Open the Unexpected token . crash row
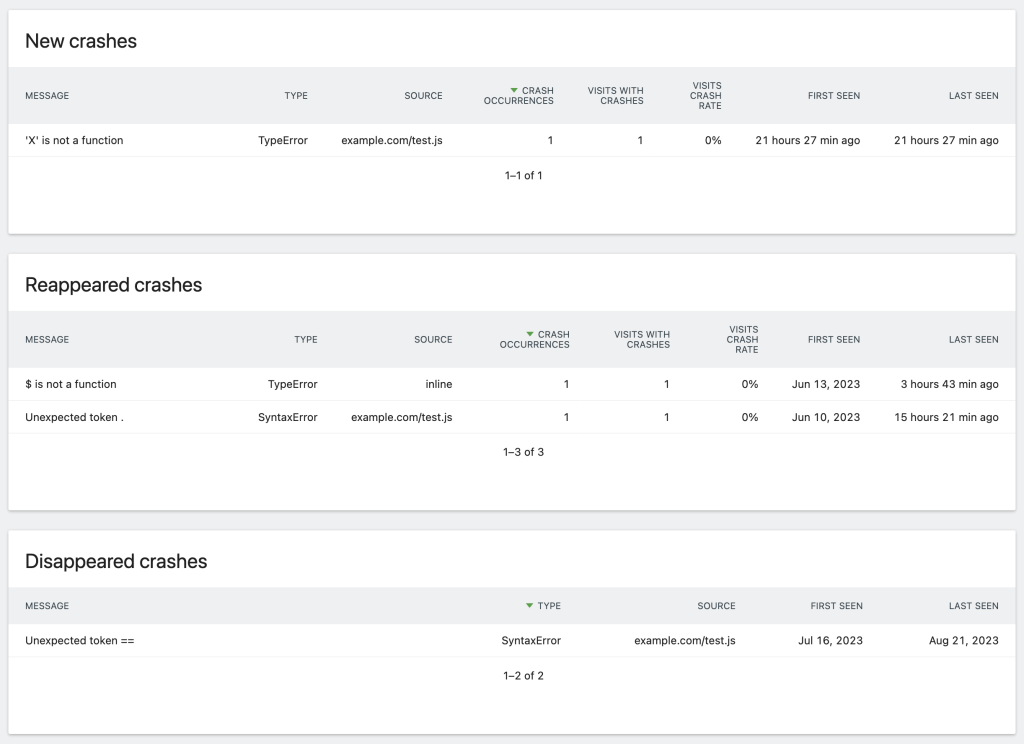 71,417
